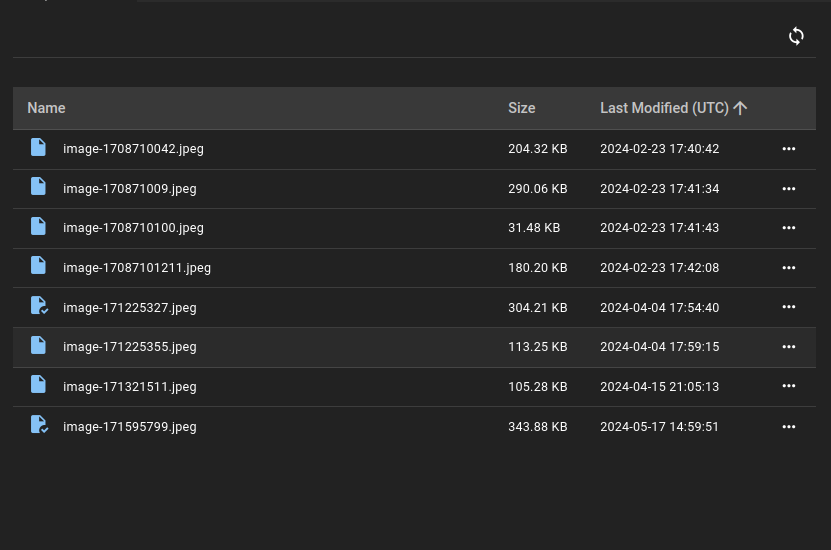Click the 113.25 KB size value
Screen dimensions: 831x550
[537, 347]
